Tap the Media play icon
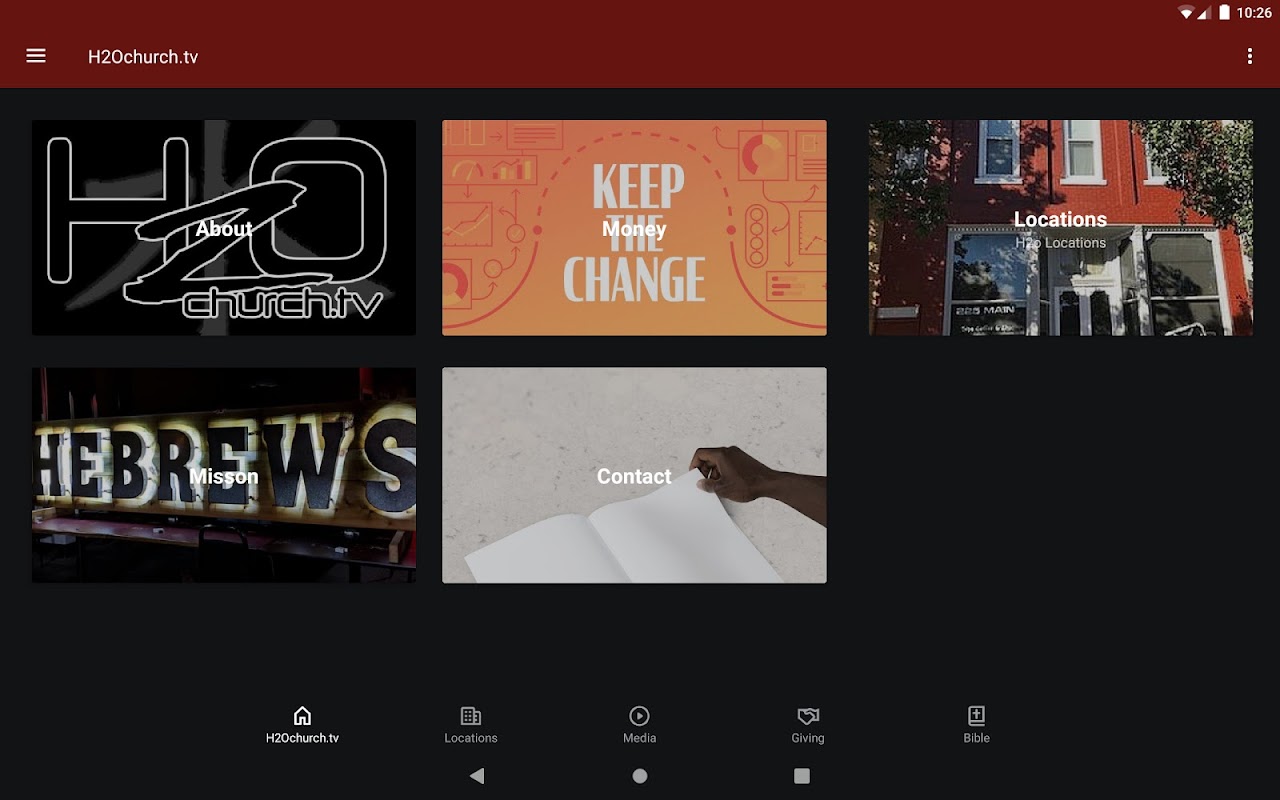This screenshot has height=800, width=1280. pyautogui.click(x=639, y=716)
